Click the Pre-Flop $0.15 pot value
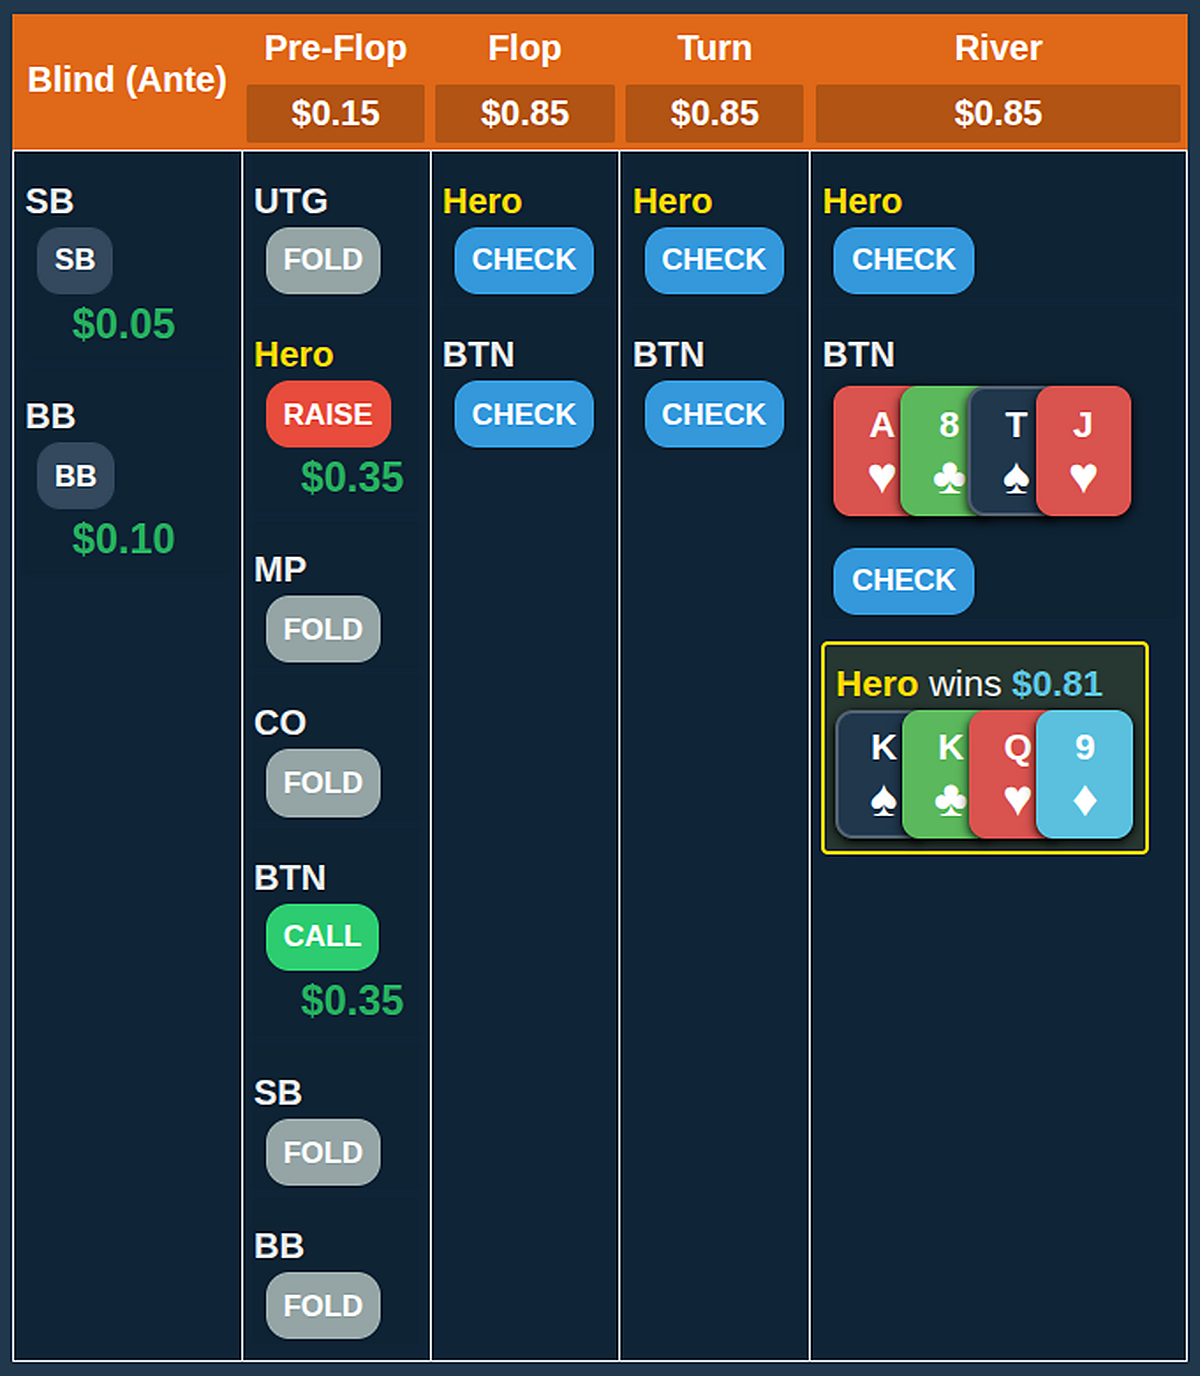The image size is (1200, 1376). (x=336, y=113)
